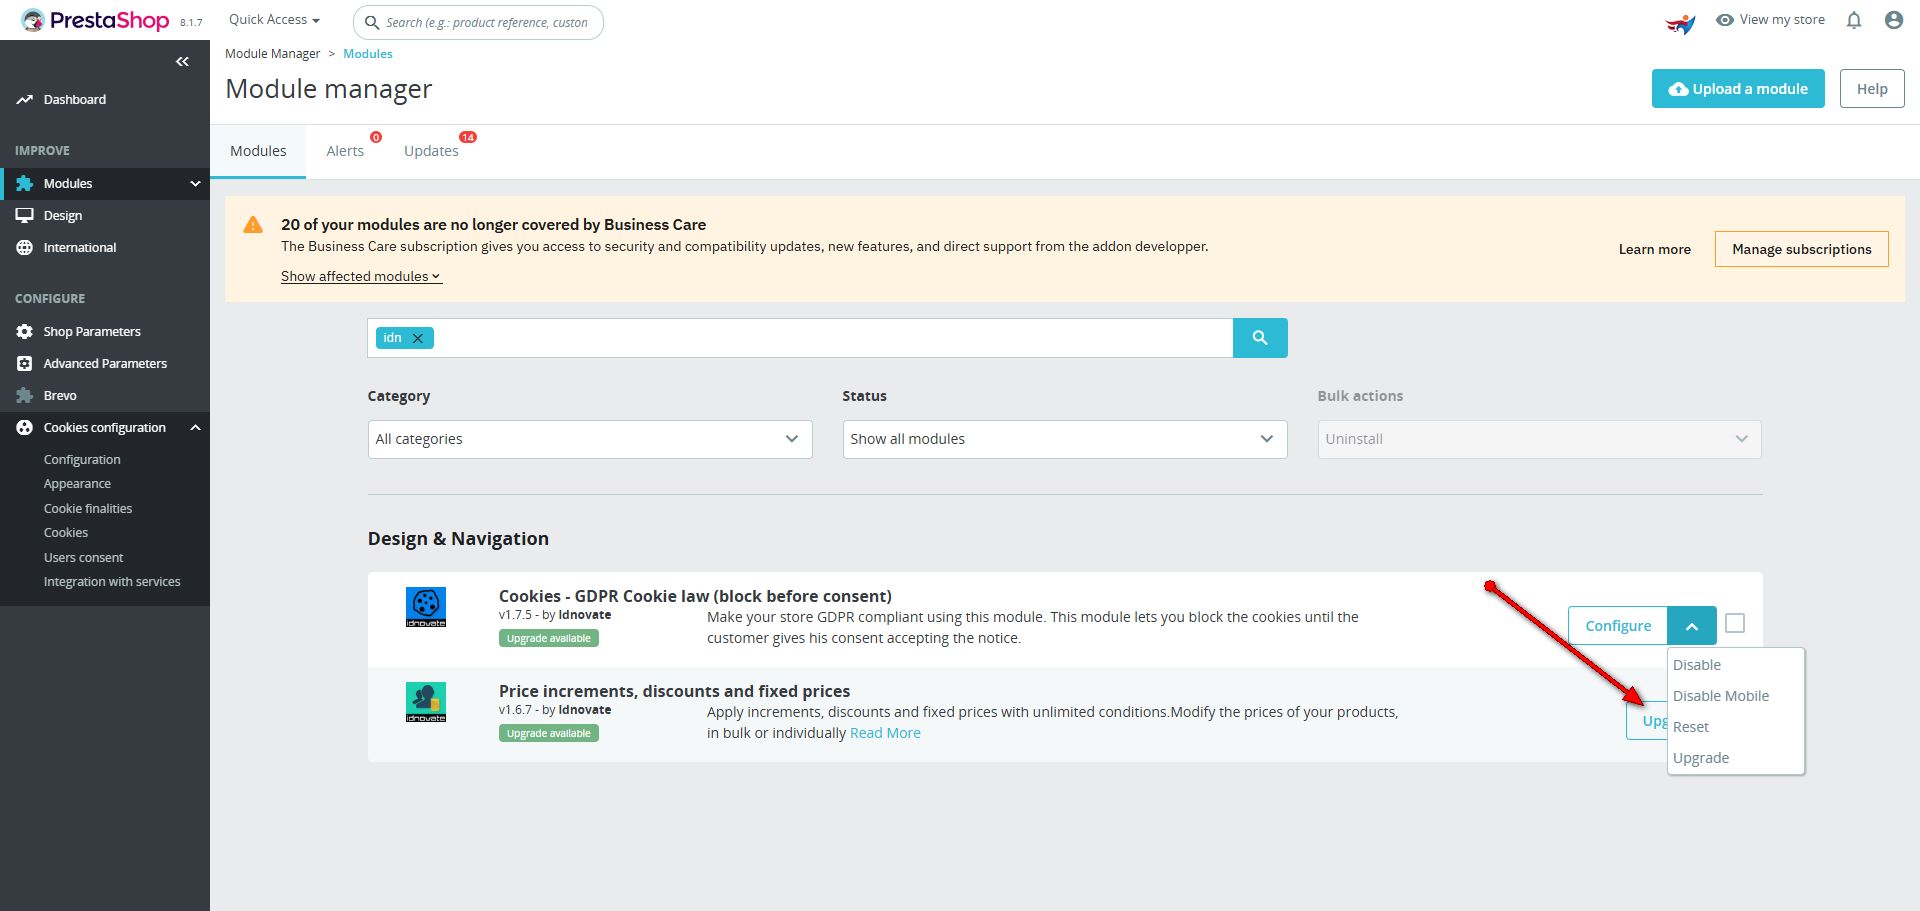The height and width of the screenshot is (911, 1920).
Task: Choose Reset in the module menu
Action: (x=1691, y=727)
